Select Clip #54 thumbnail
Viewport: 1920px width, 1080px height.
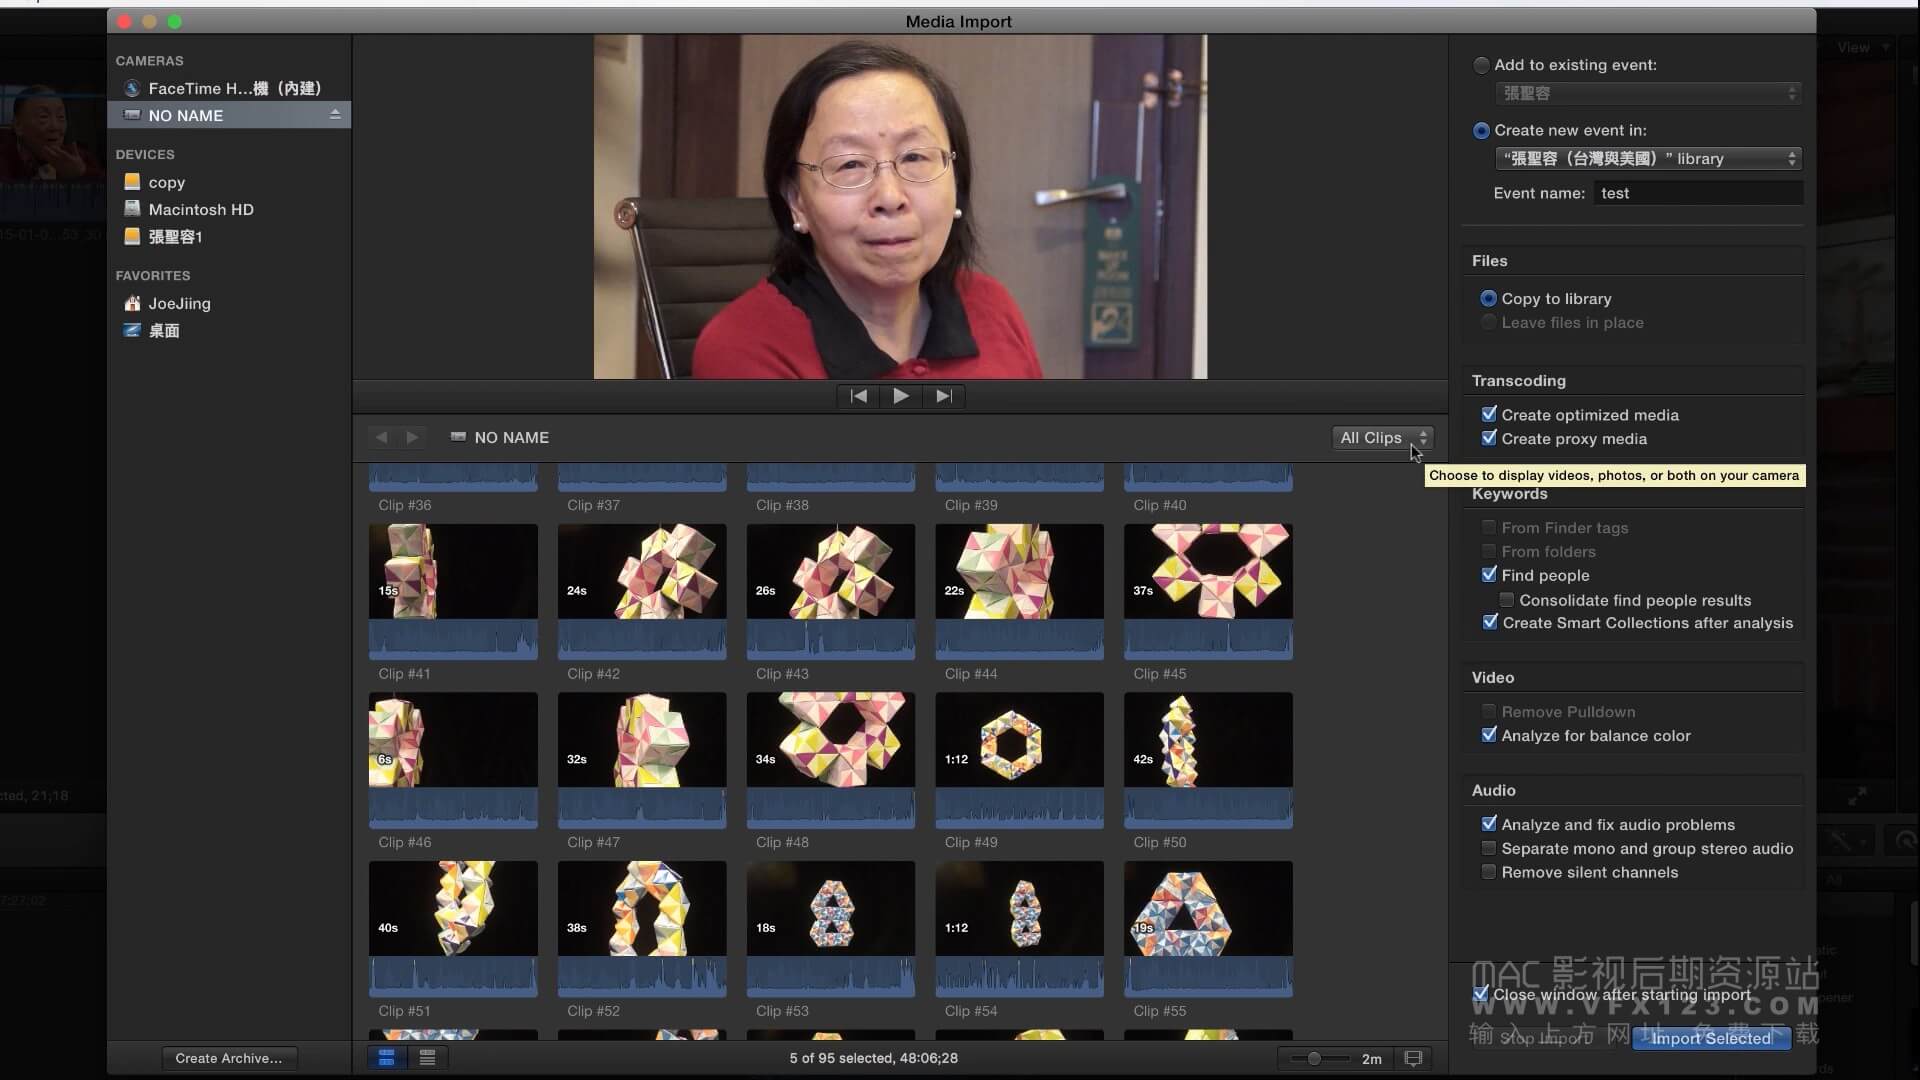coord(1020,928)
